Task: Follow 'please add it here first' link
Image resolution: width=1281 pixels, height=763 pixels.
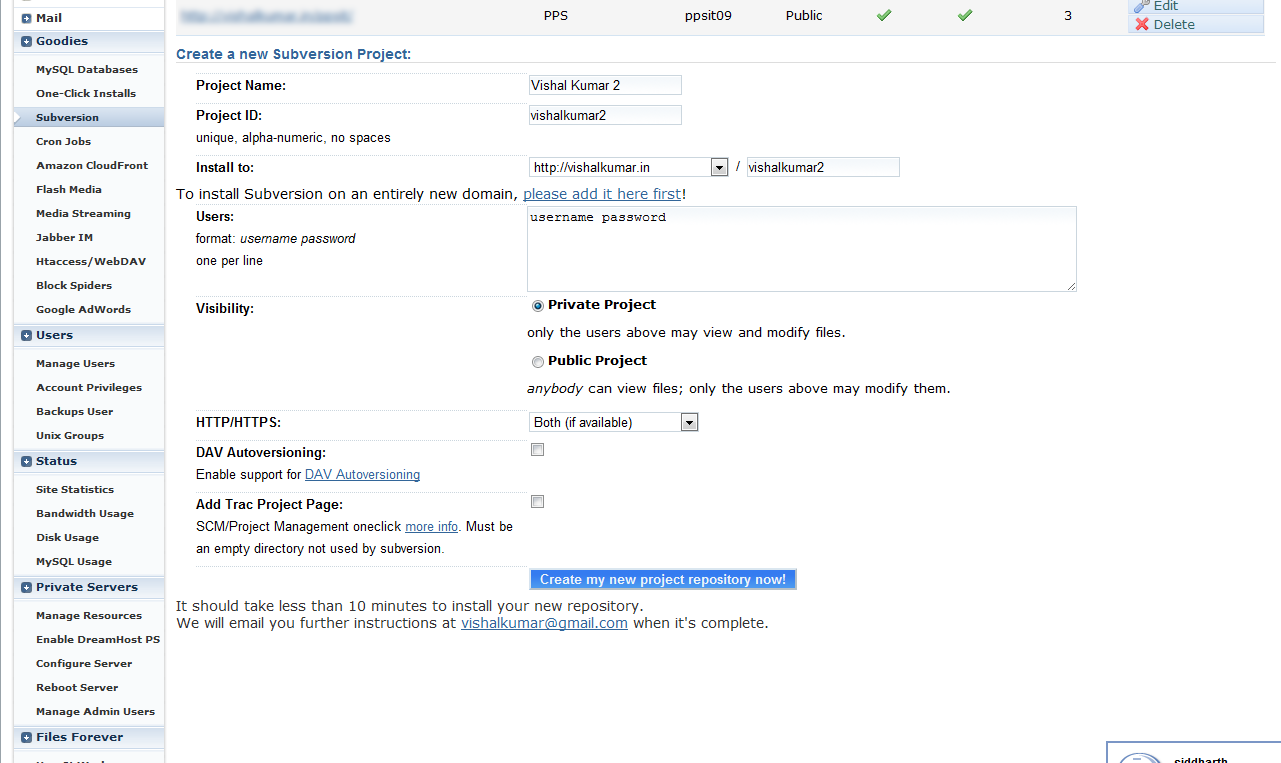Action: click(602, 194)
